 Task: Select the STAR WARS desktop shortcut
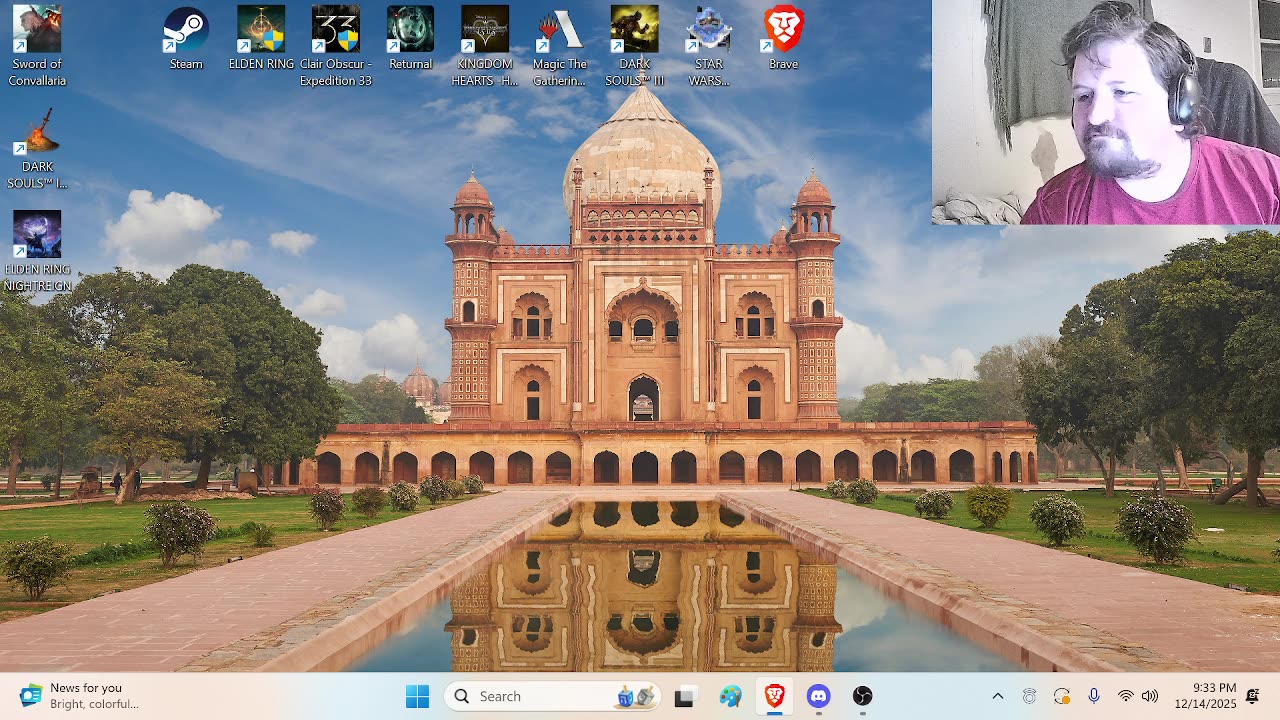(709, 46)
